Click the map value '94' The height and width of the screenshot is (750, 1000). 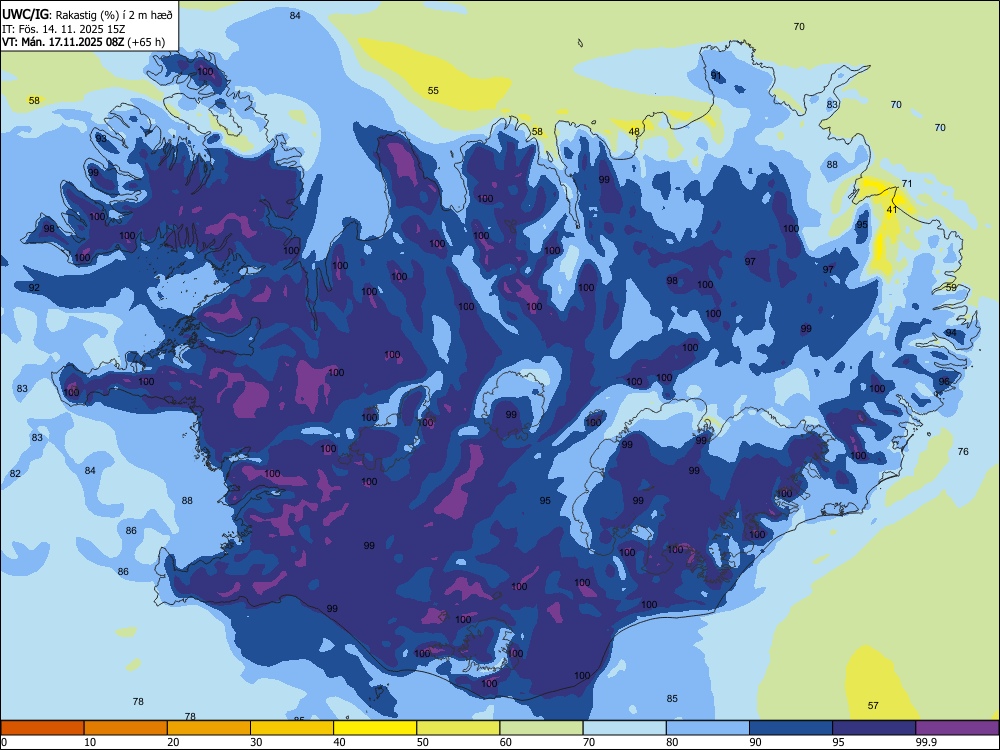point(951,333)
